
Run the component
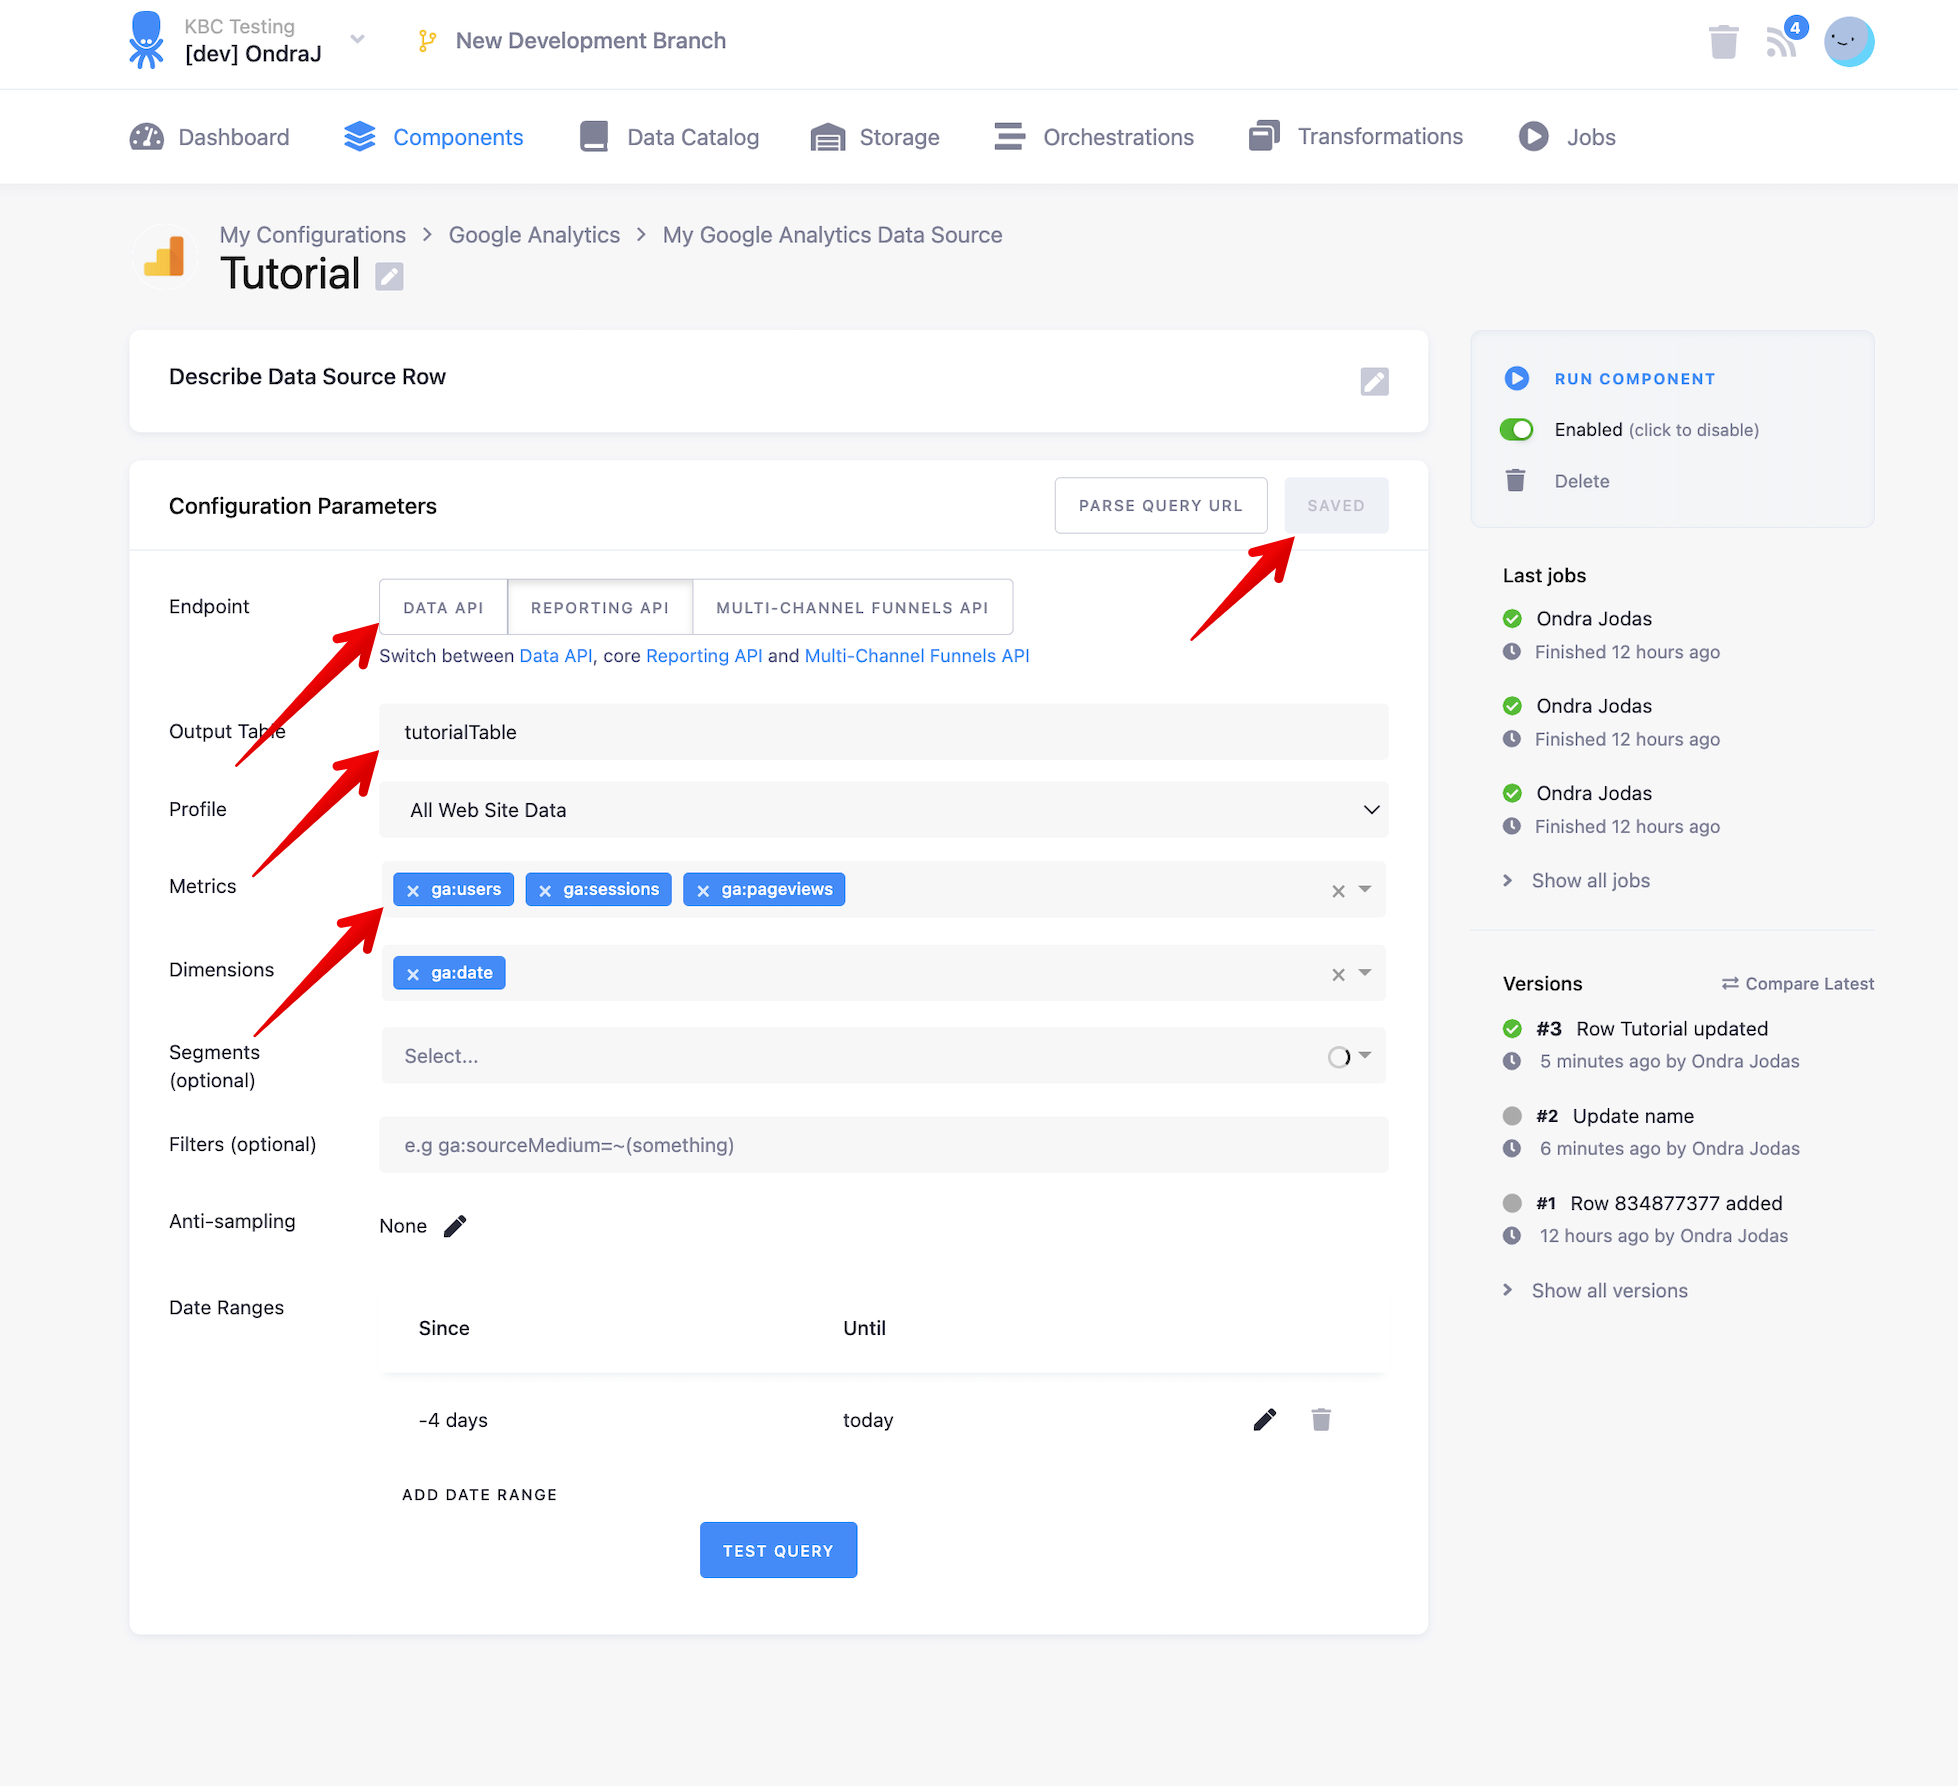tap(1634, 379)
